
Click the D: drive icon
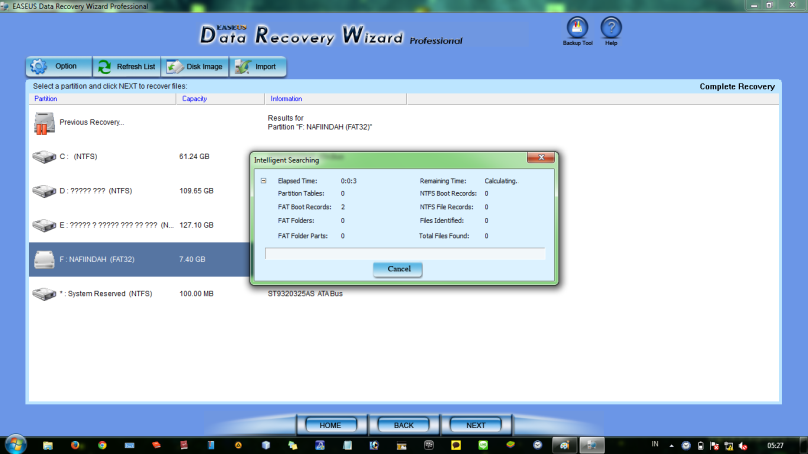click(x=44, y=191)
